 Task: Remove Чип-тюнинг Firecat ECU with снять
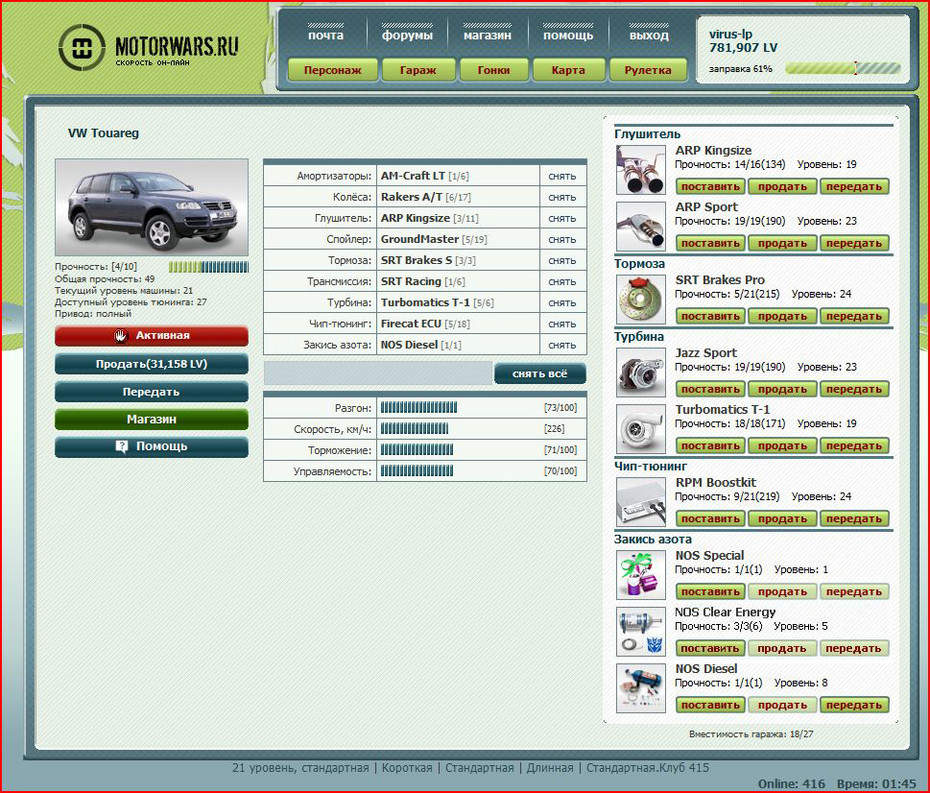pos(562,324)
